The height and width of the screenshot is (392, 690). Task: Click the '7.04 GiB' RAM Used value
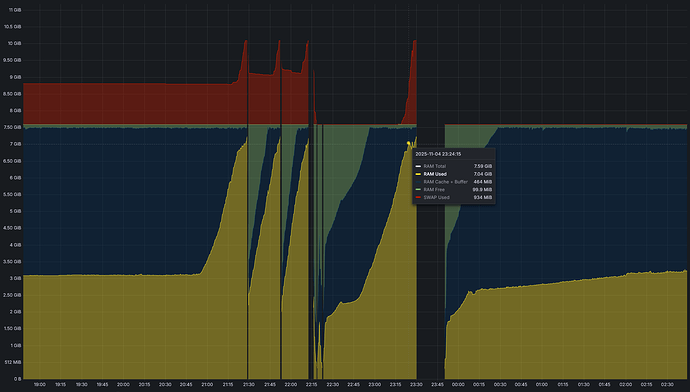point(483,174)
